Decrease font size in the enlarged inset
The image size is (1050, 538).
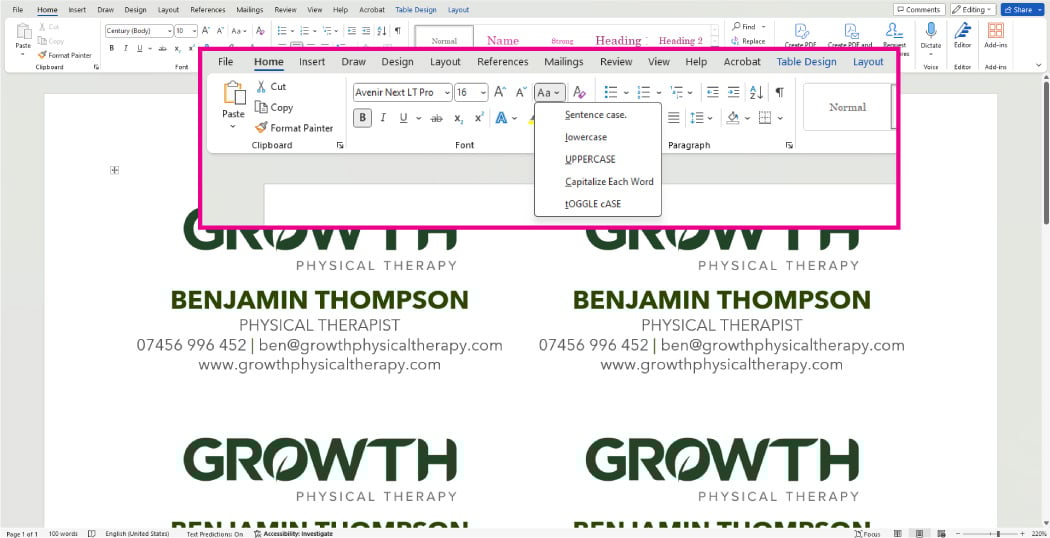[x=520, y=92]
